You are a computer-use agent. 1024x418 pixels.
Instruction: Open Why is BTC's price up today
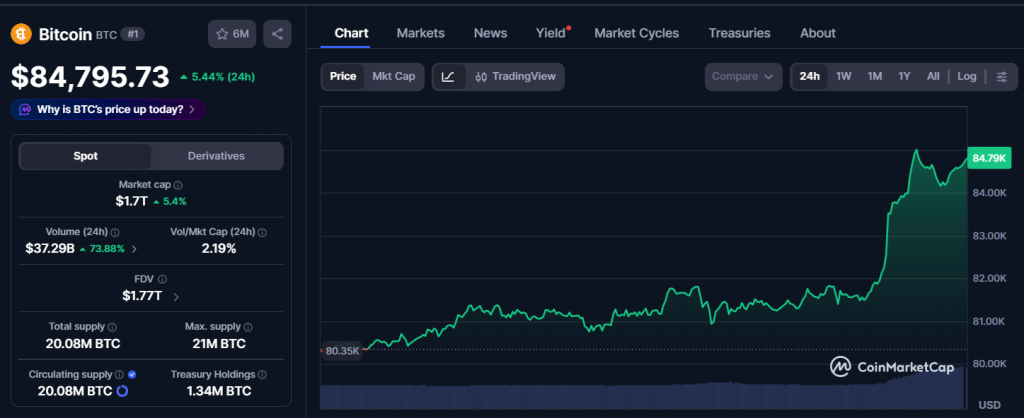click(108, 109)
